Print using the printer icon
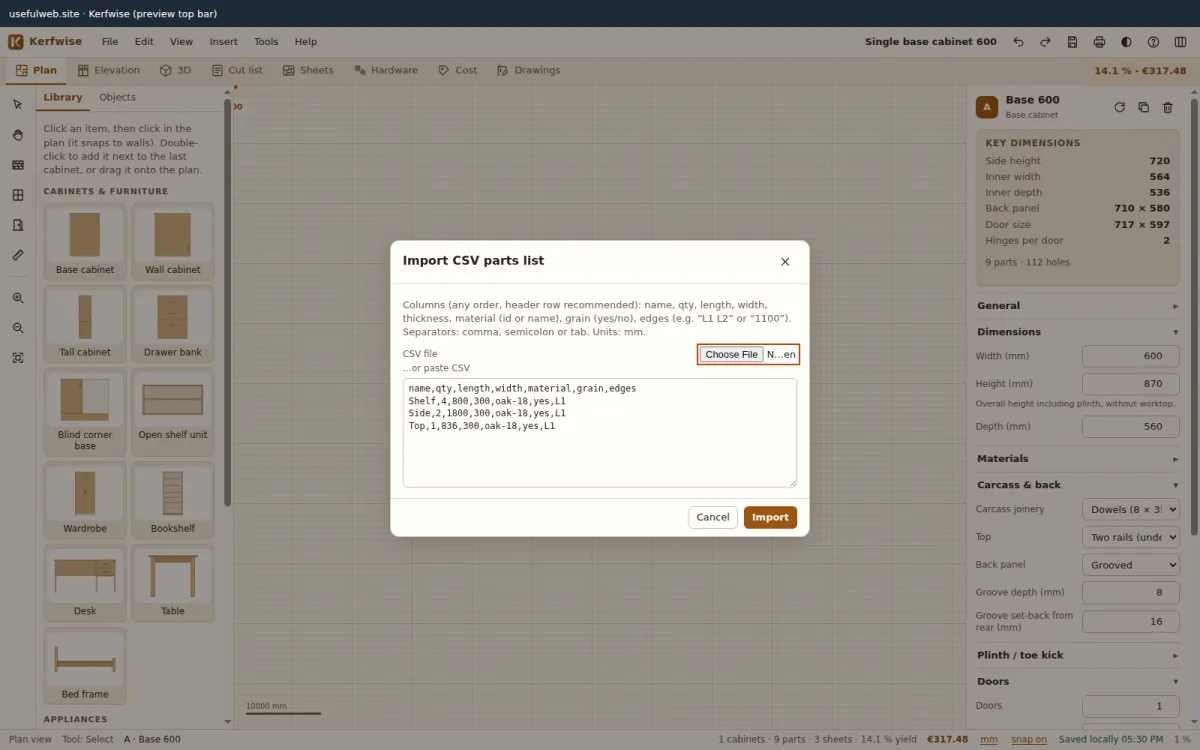This screenshot has width=1200, height=750. click(x=1099, y=42)
